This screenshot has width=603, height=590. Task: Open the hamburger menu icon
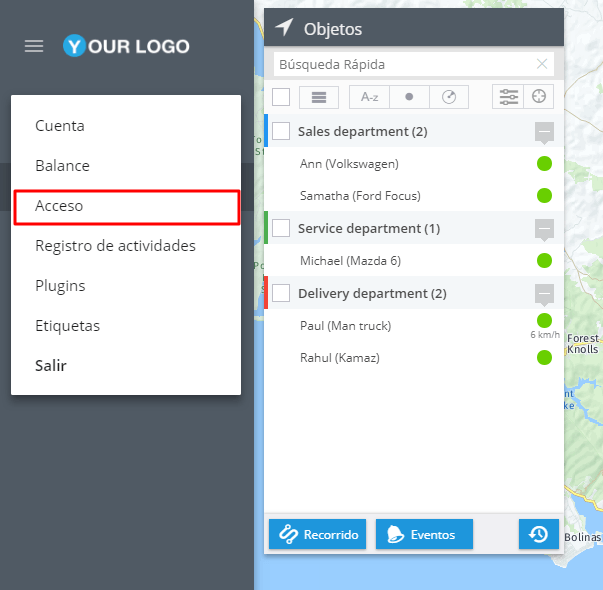pos(34,46)
